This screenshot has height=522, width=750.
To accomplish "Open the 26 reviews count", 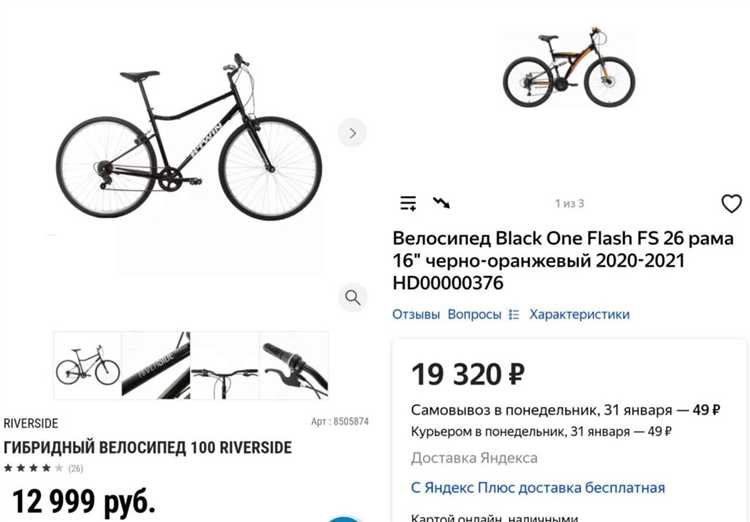I will (76, 468).
